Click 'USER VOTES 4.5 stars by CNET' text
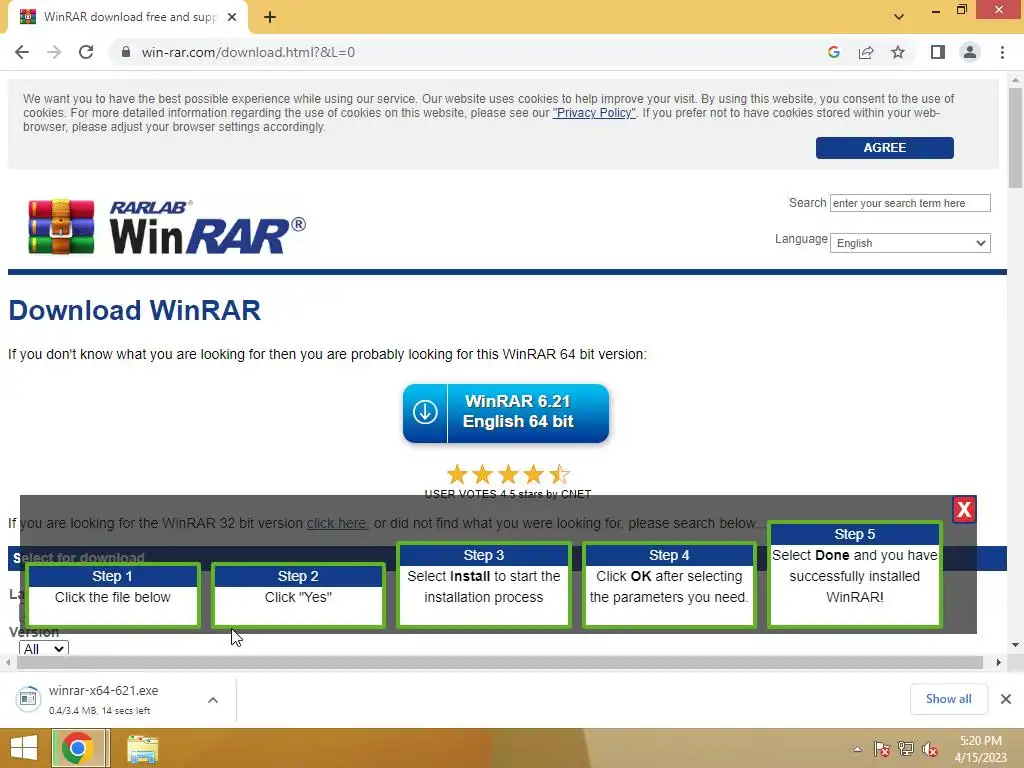 point(507,494)
